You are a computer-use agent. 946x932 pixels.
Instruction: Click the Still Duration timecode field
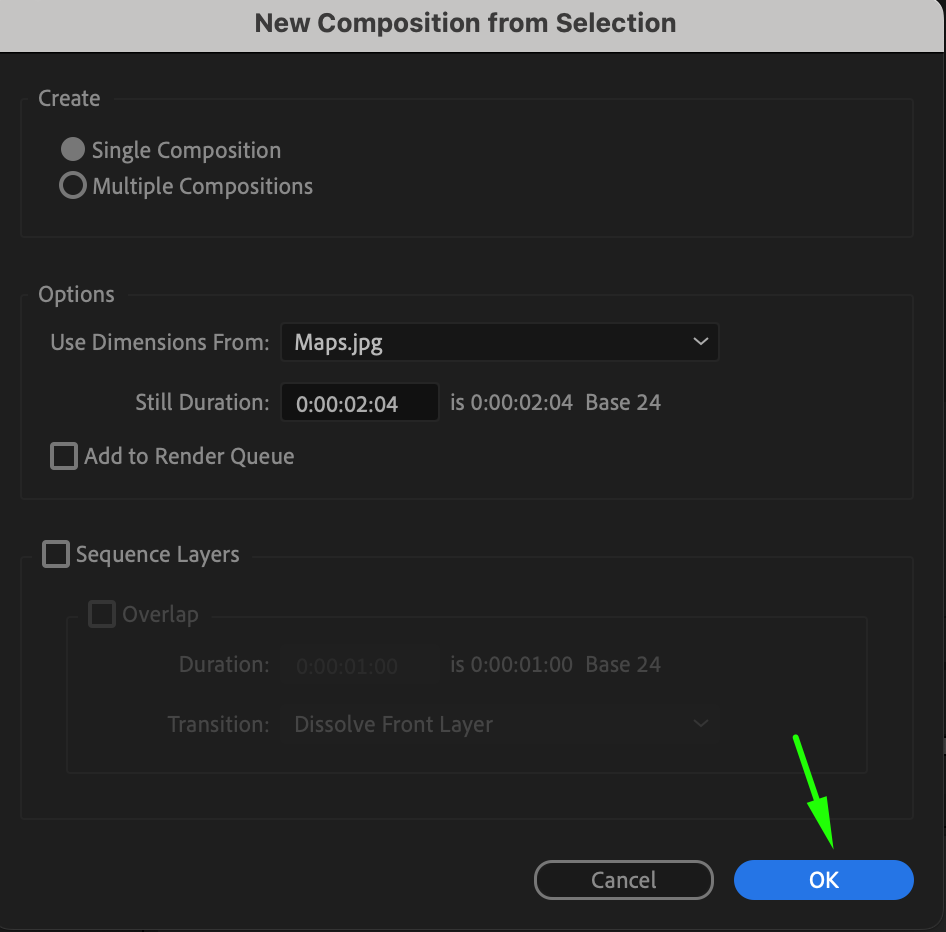[x=359, y=403]
